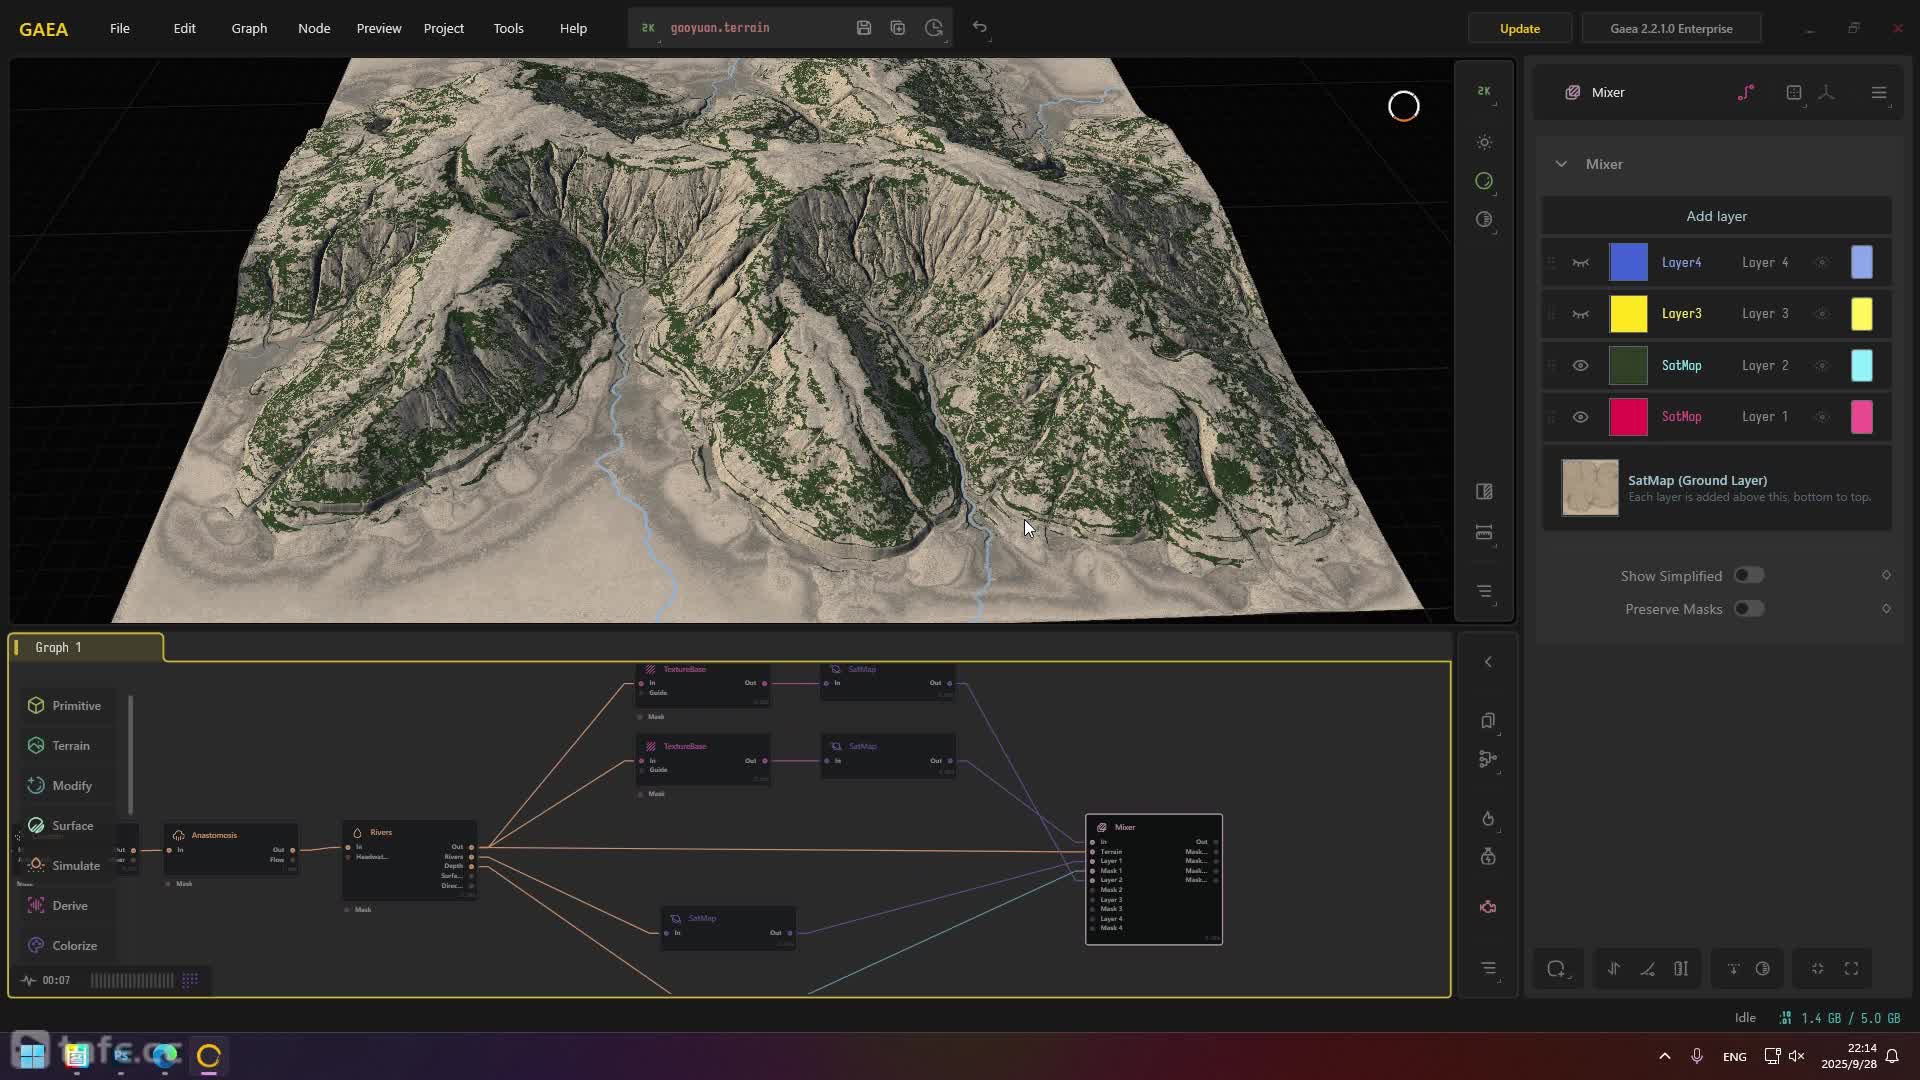Collapse the Mixer section chevron
Image resolution: width=1920 pixels, height=1080 pixels.
[x=1561, y=164]
